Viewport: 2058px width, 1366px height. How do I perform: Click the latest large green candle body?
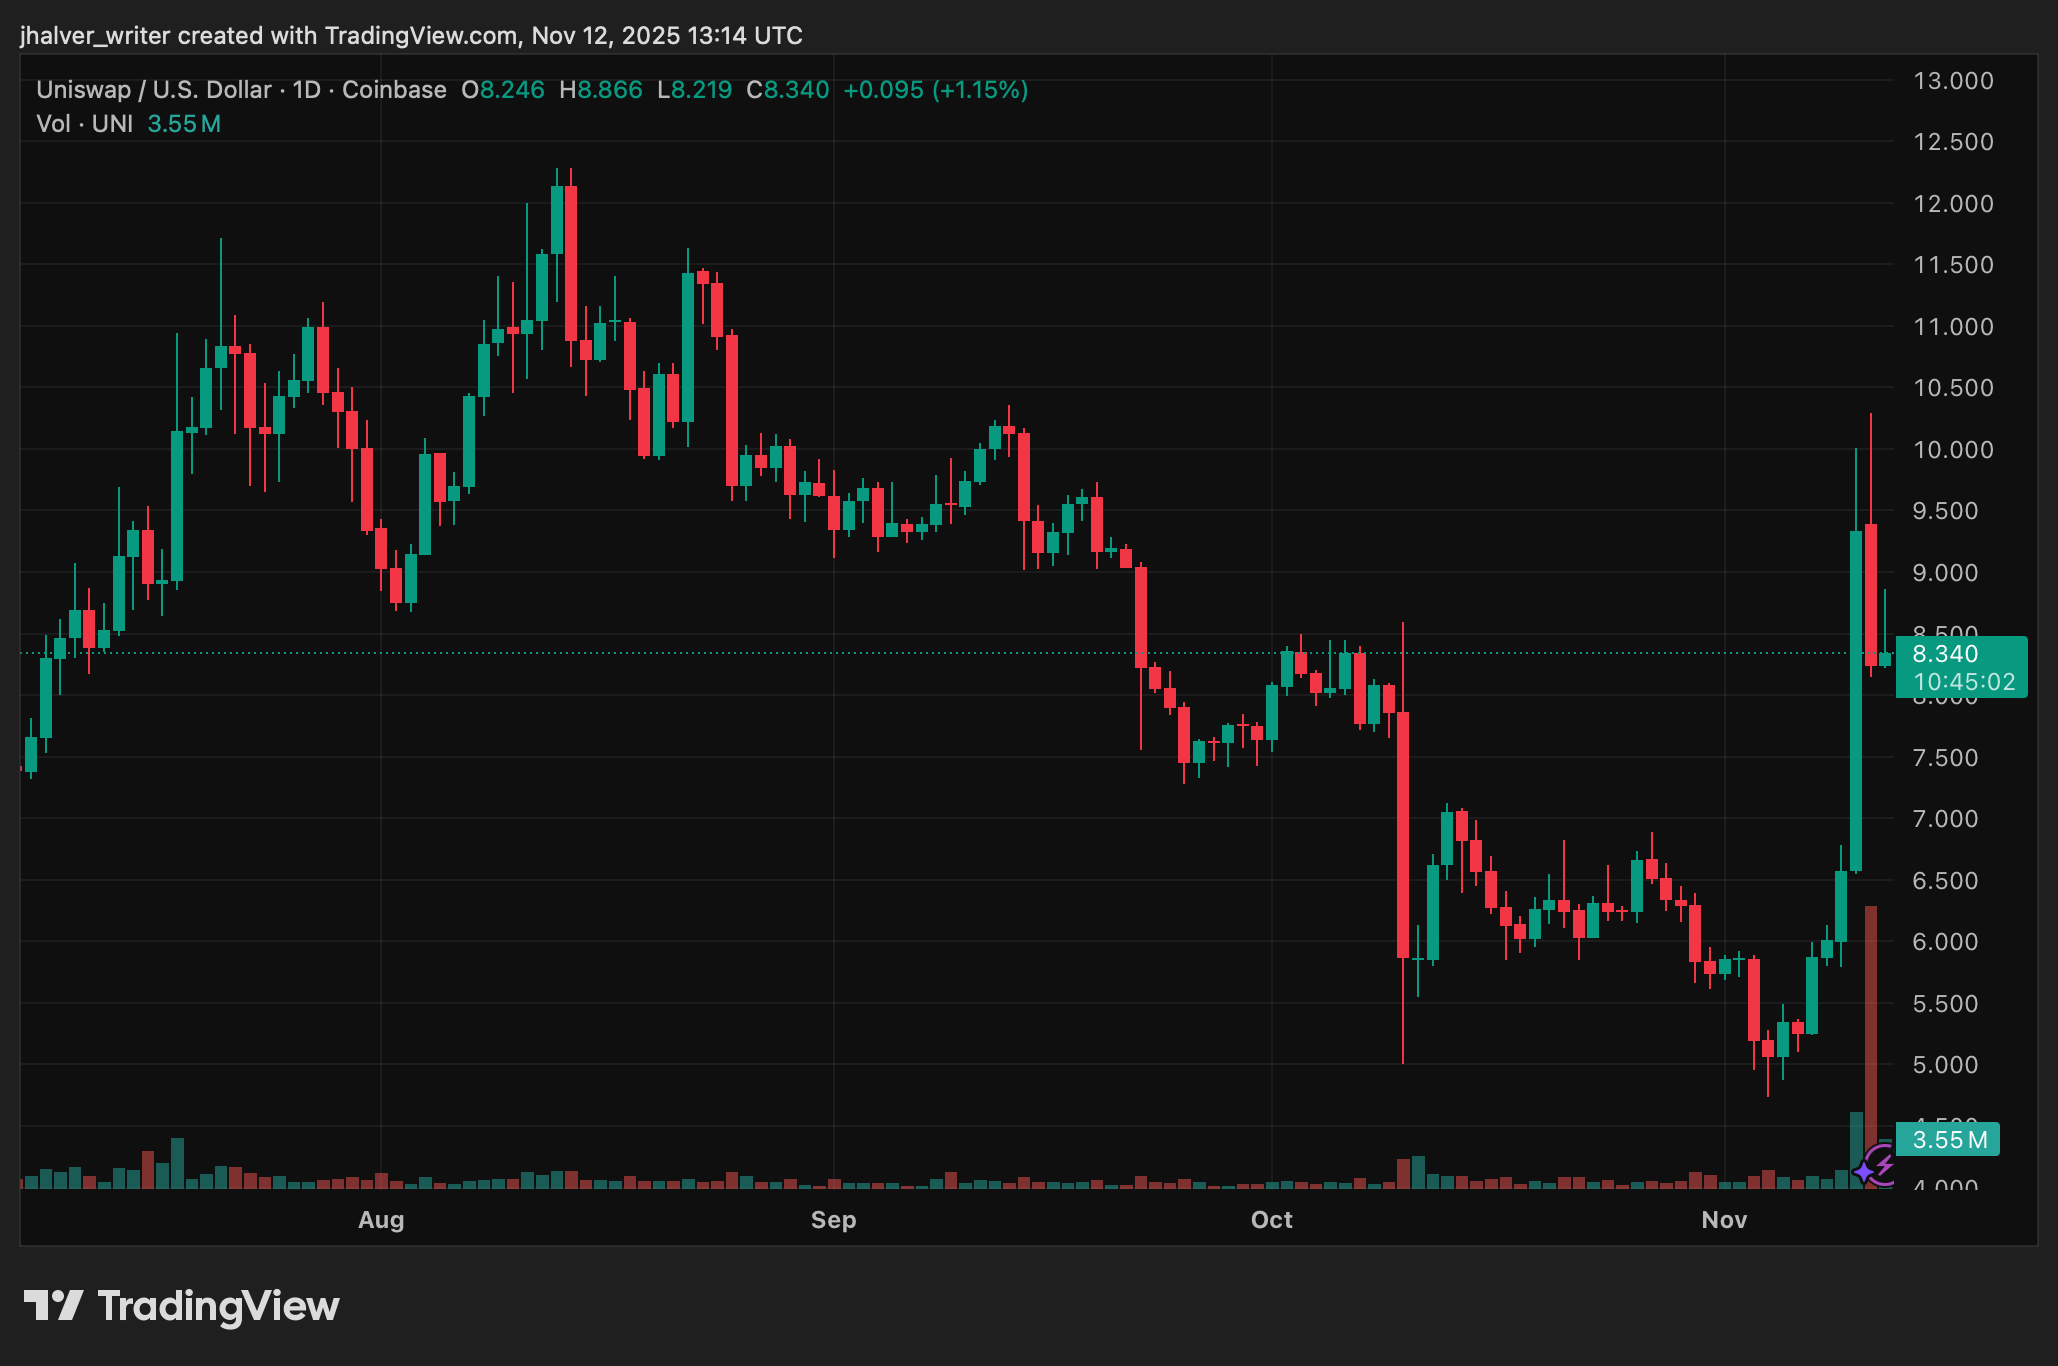pos(1856,700)
